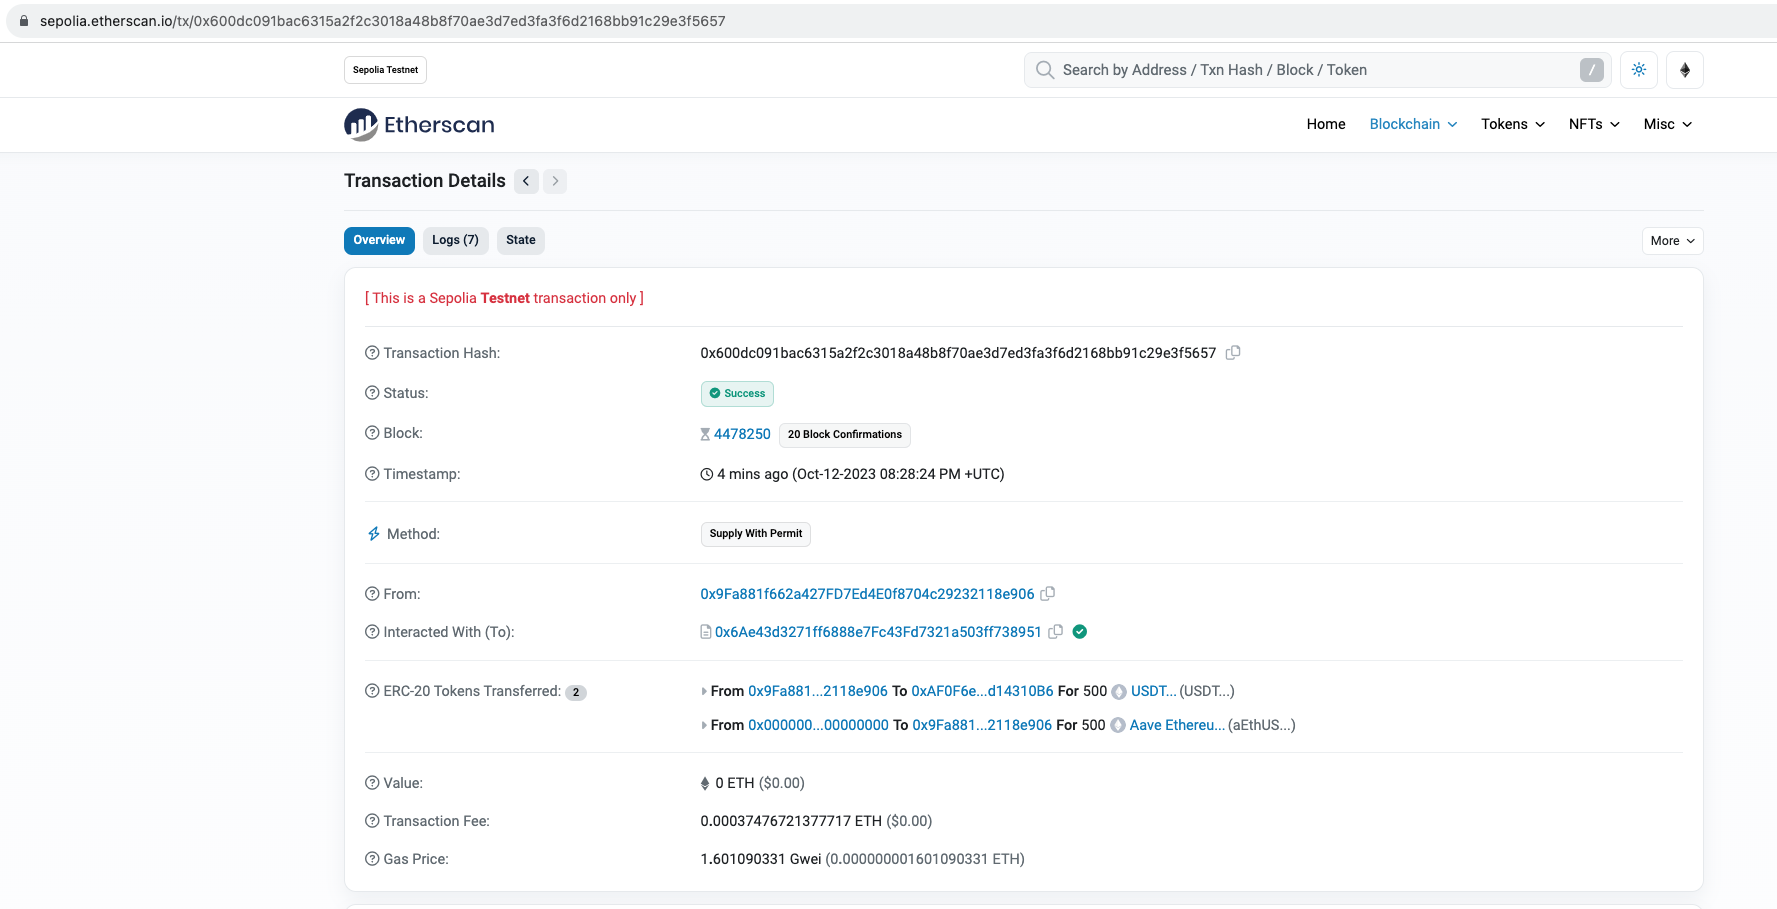This screenshot has height=909, width=1777.
Task: Click the contract file icon beside 0x6Ae43d
Action: click(706, 632)
